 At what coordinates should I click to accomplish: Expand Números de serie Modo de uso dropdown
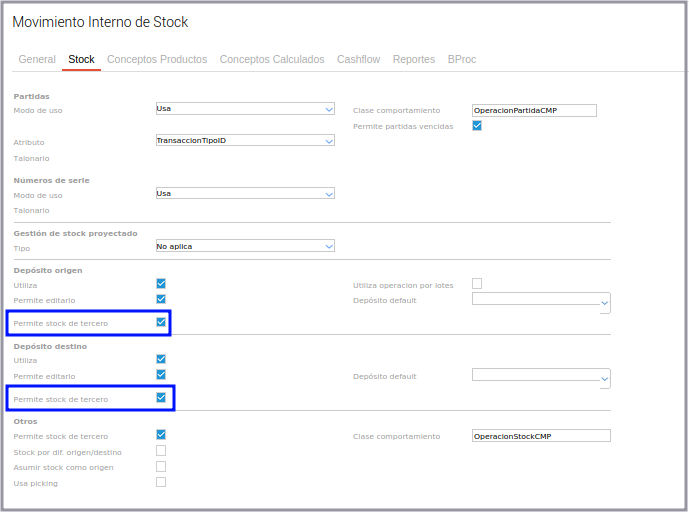tap(245, 194)
